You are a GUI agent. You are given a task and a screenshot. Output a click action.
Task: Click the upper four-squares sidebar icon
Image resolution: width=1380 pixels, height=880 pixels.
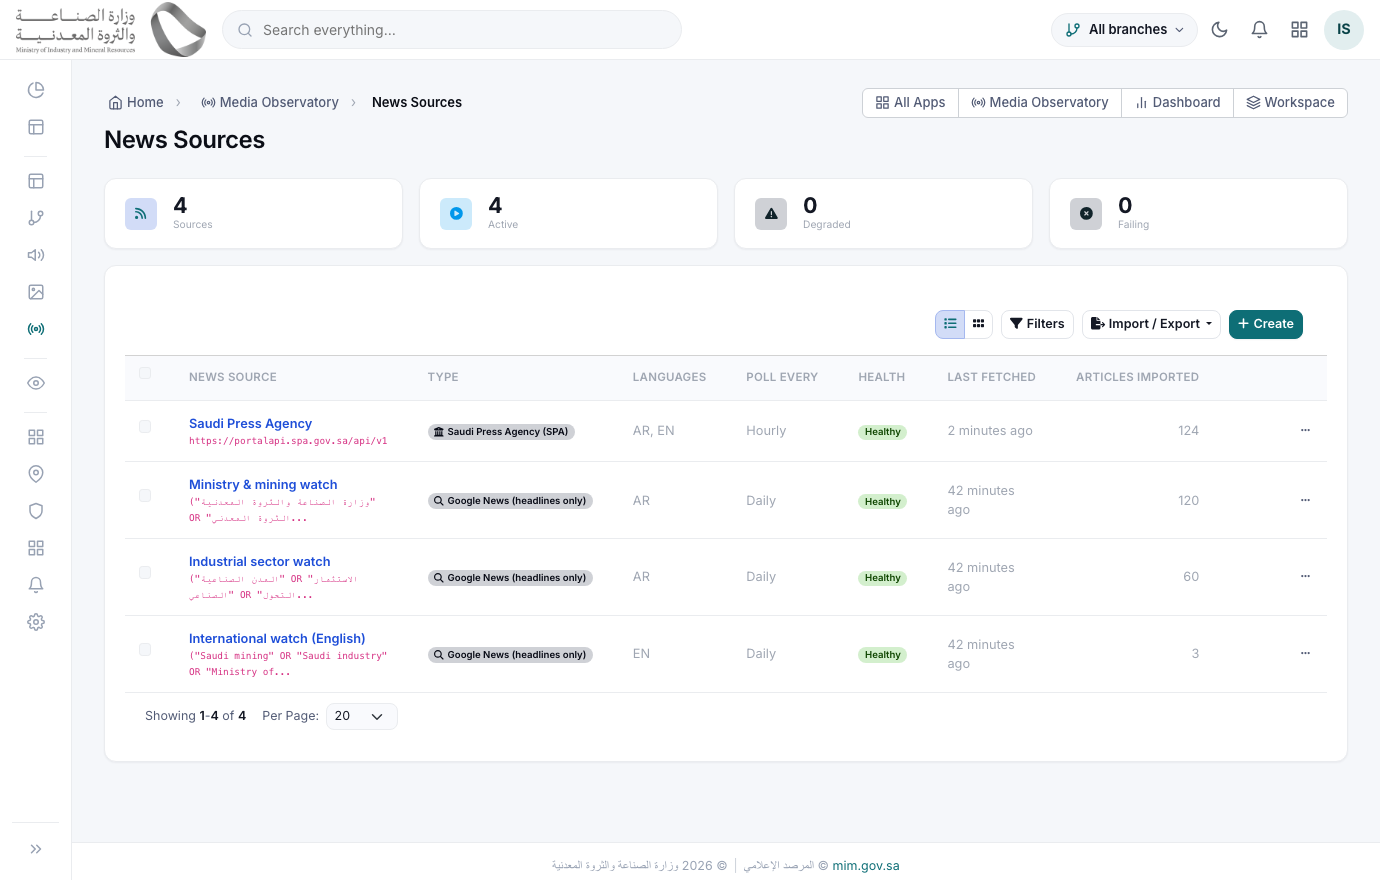pyautogui.click(x=36, y=437)
